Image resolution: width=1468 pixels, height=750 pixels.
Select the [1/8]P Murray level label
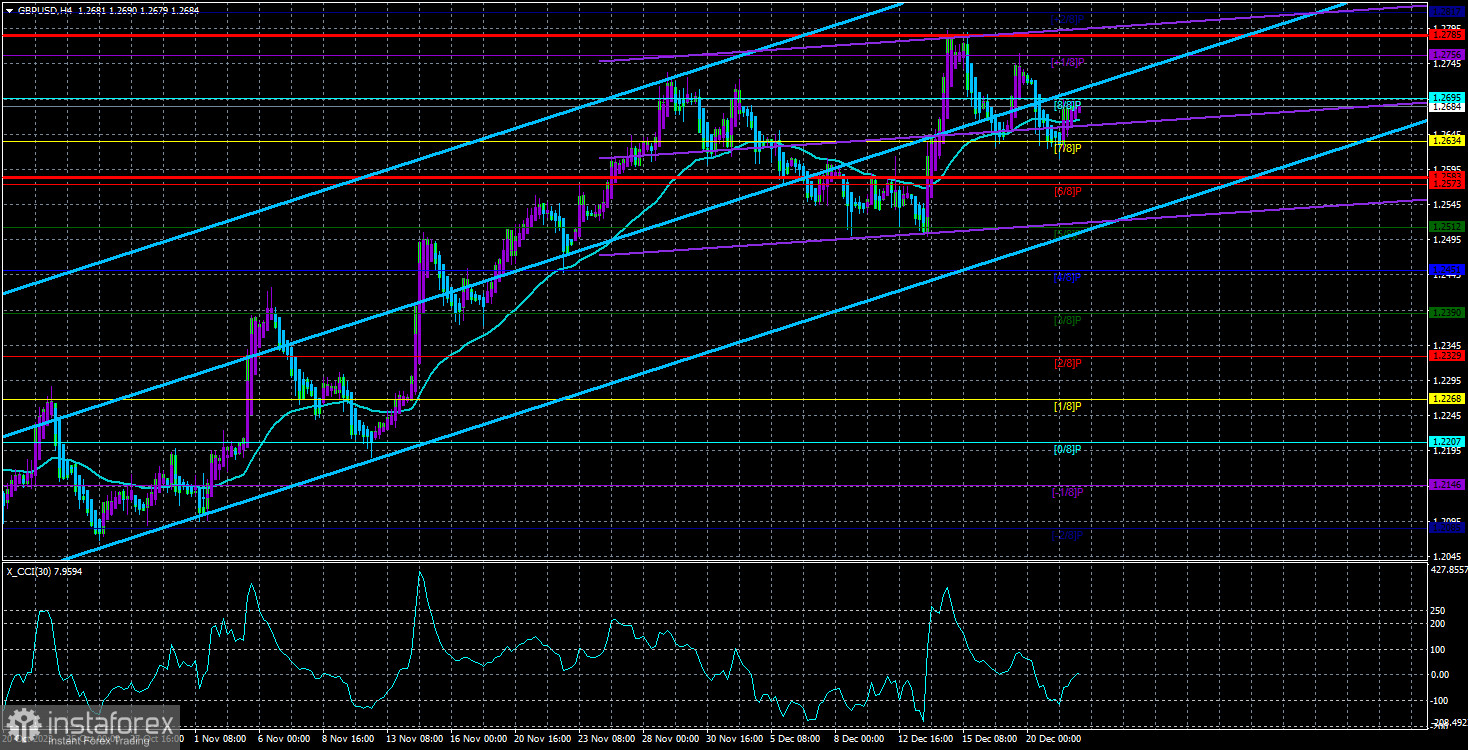click(1067, 407)
